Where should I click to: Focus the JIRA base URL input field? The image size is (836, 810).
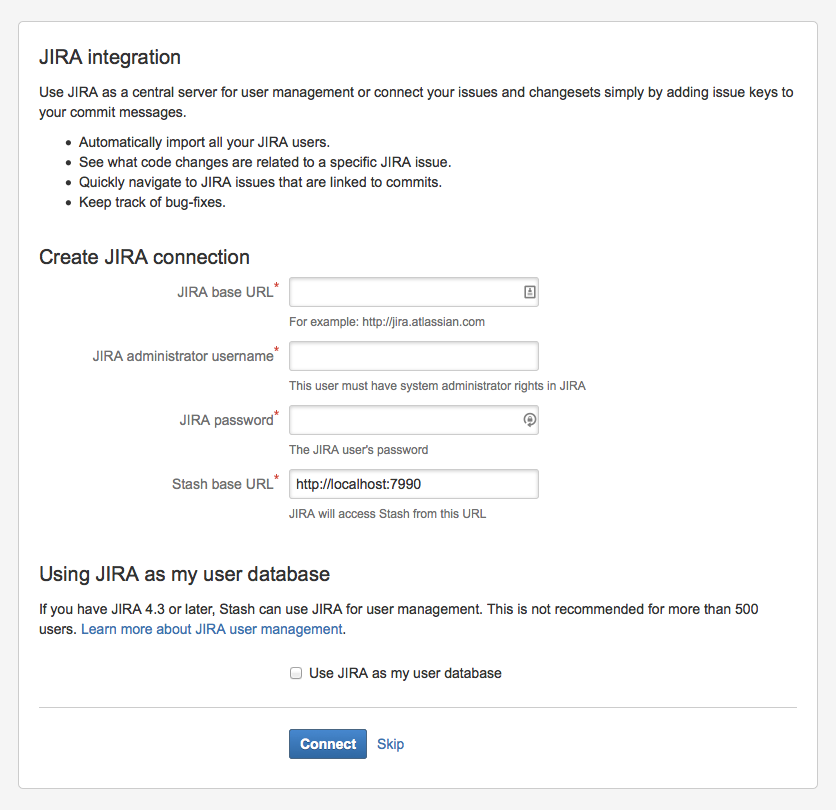pyautogui.click(x=414, y=292)
